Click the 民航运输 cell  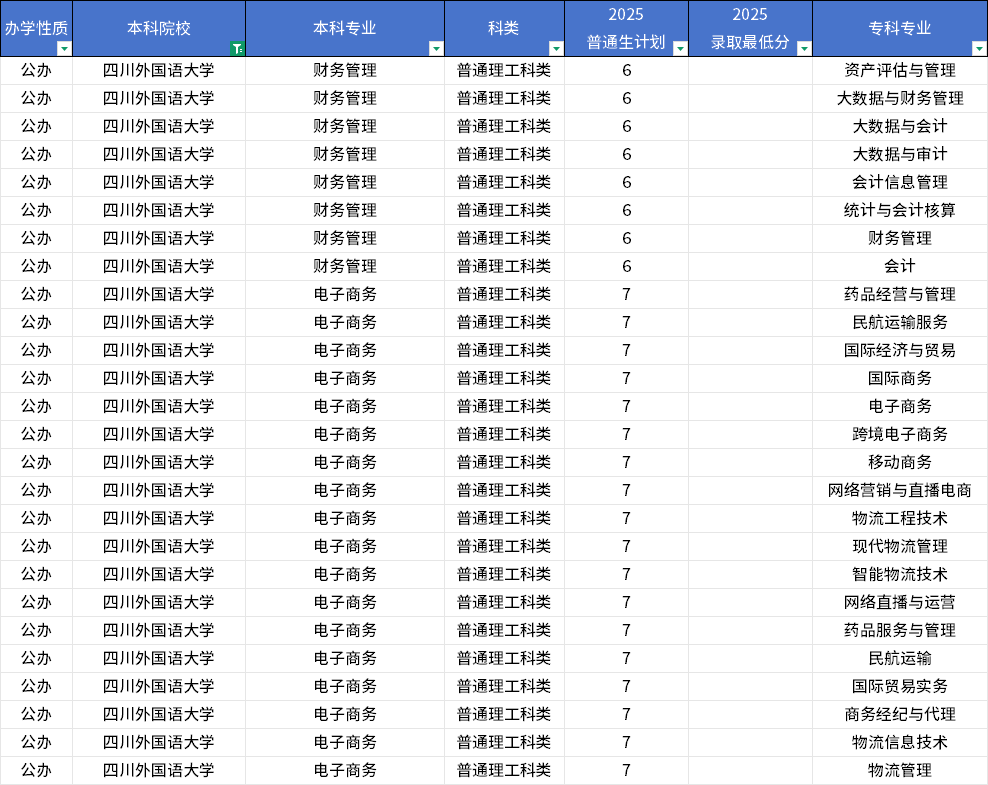pyautogui.click(x=900, y=658)
